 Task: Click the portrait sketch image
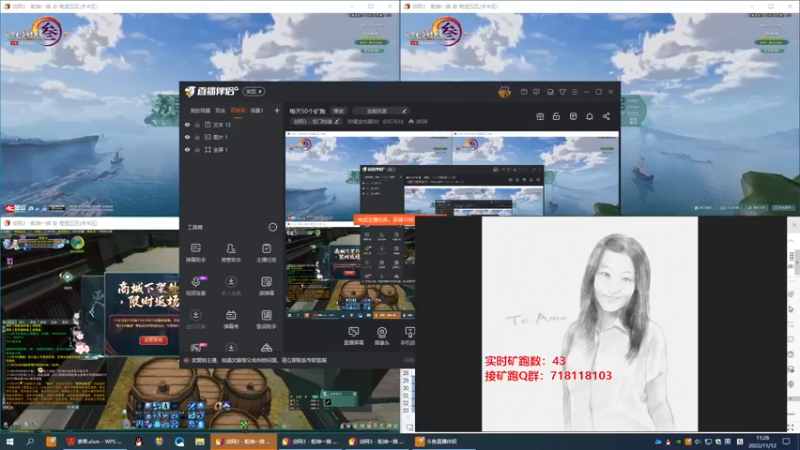[x=590, y=323]
